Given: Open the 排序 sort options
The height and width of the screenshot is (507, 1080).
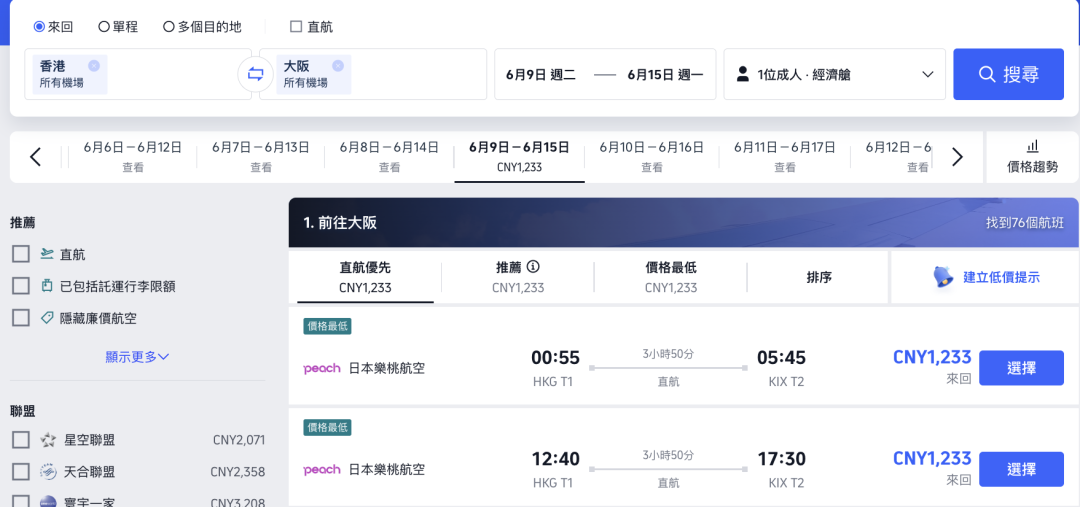Looking at the screenshot, I should click(819, 277).
